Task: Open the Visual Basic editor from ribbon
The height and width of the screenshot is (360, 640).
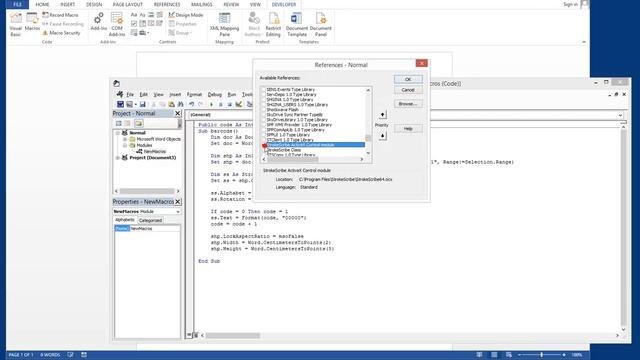Action: click(16, 24)
